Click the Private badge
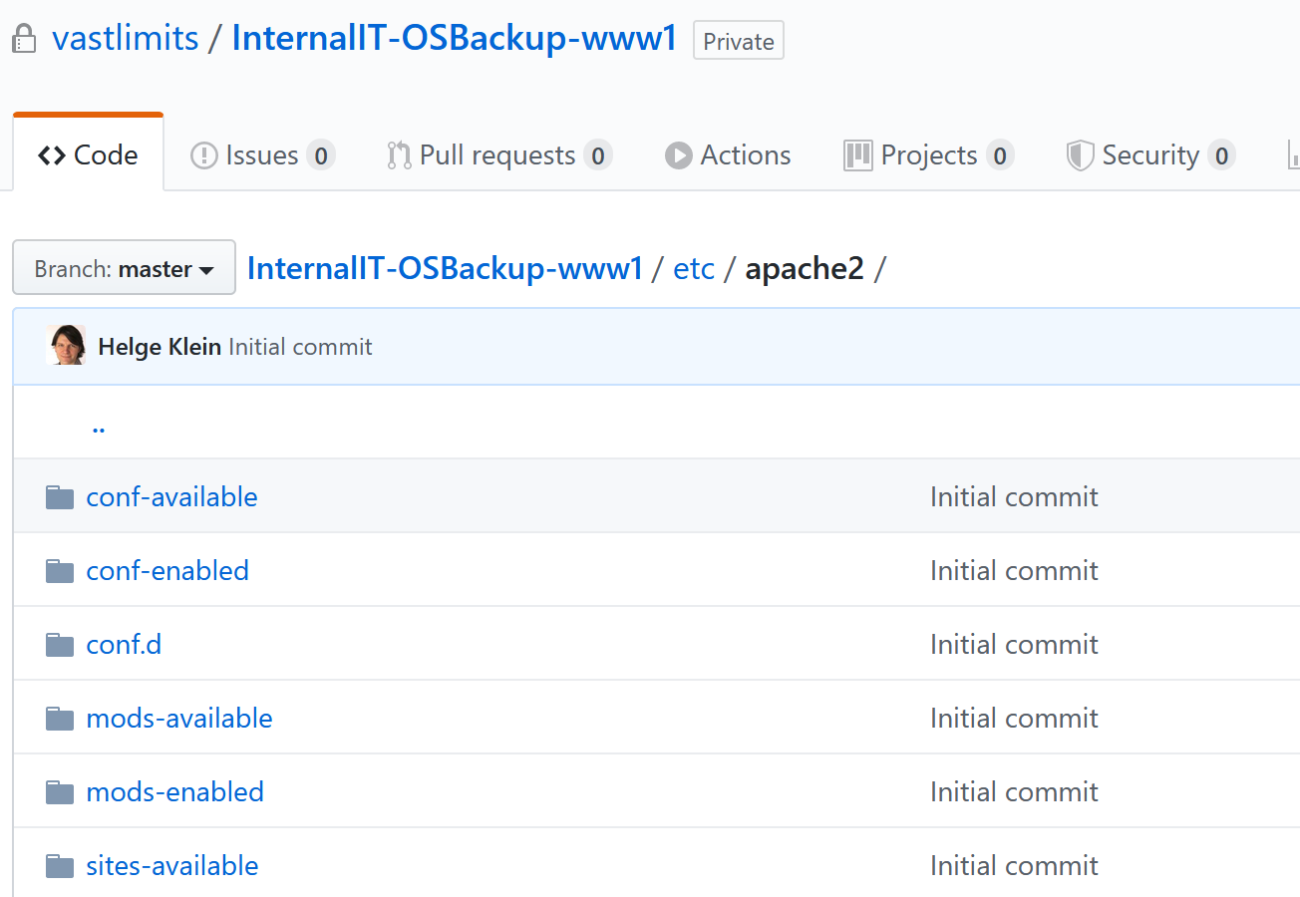The image size is (1300, 897). coord(738,41)
